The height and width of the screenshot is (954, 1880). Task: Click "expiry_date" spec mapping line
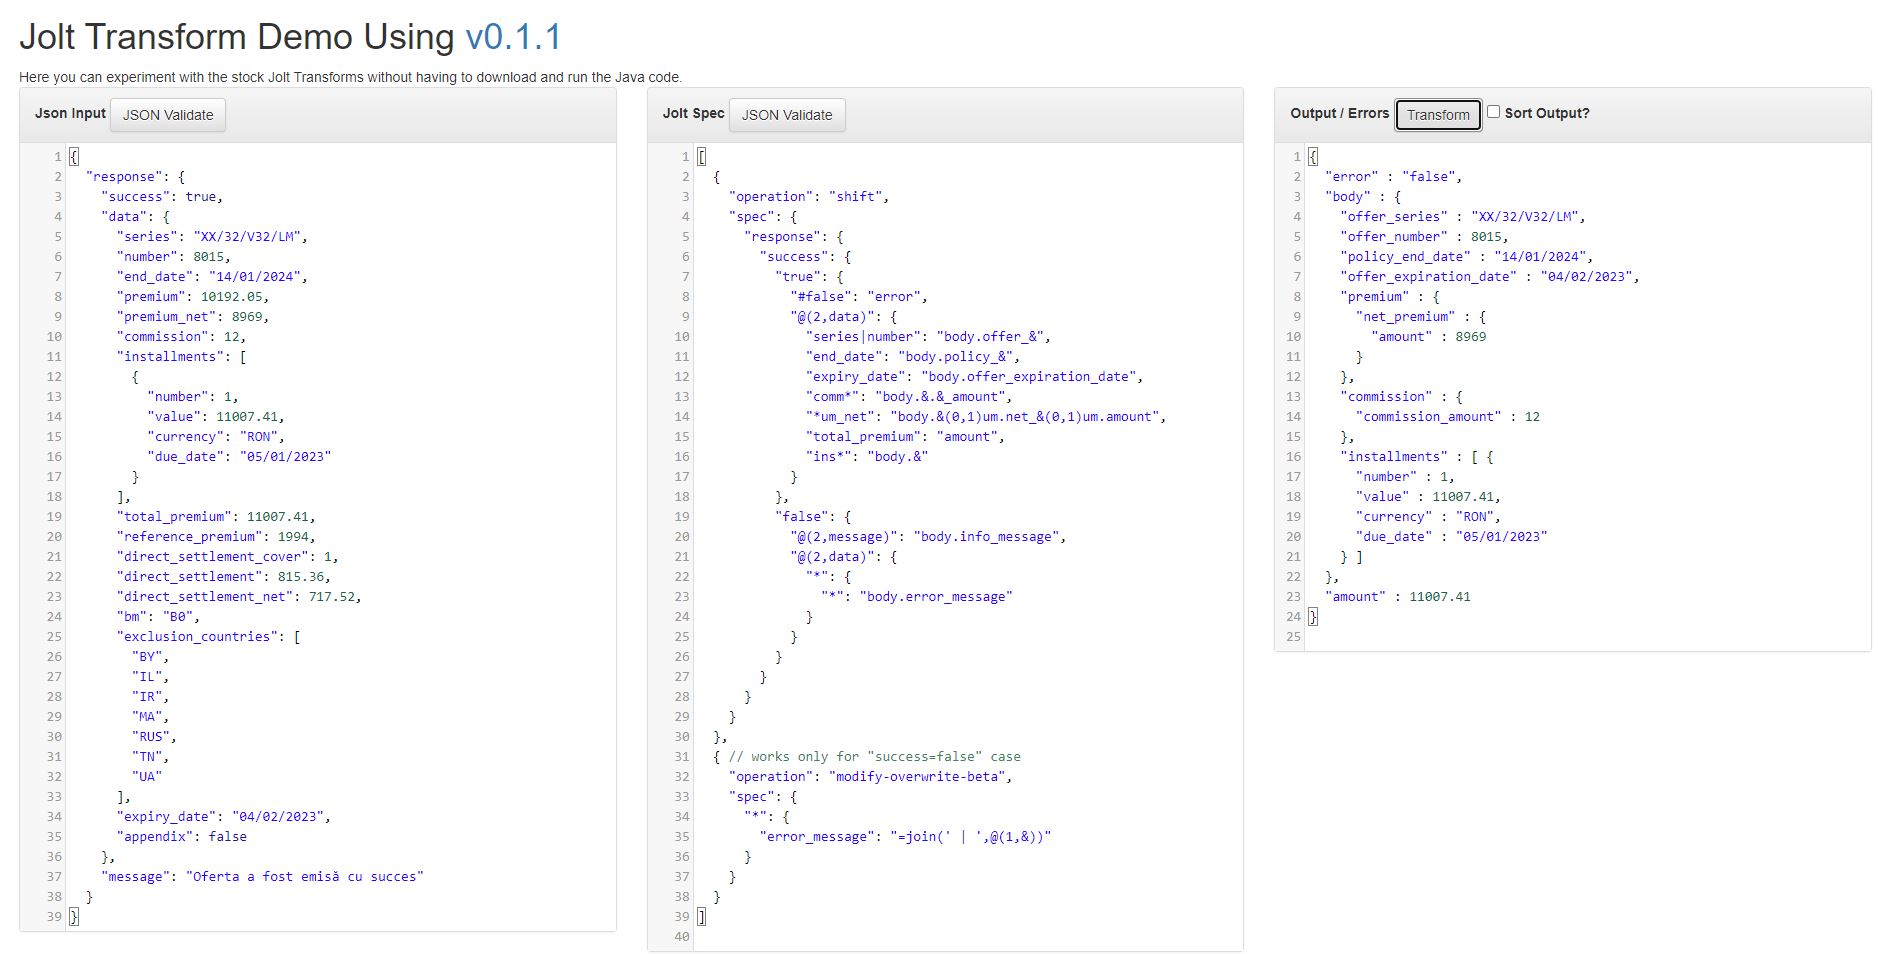pos(974,377)
